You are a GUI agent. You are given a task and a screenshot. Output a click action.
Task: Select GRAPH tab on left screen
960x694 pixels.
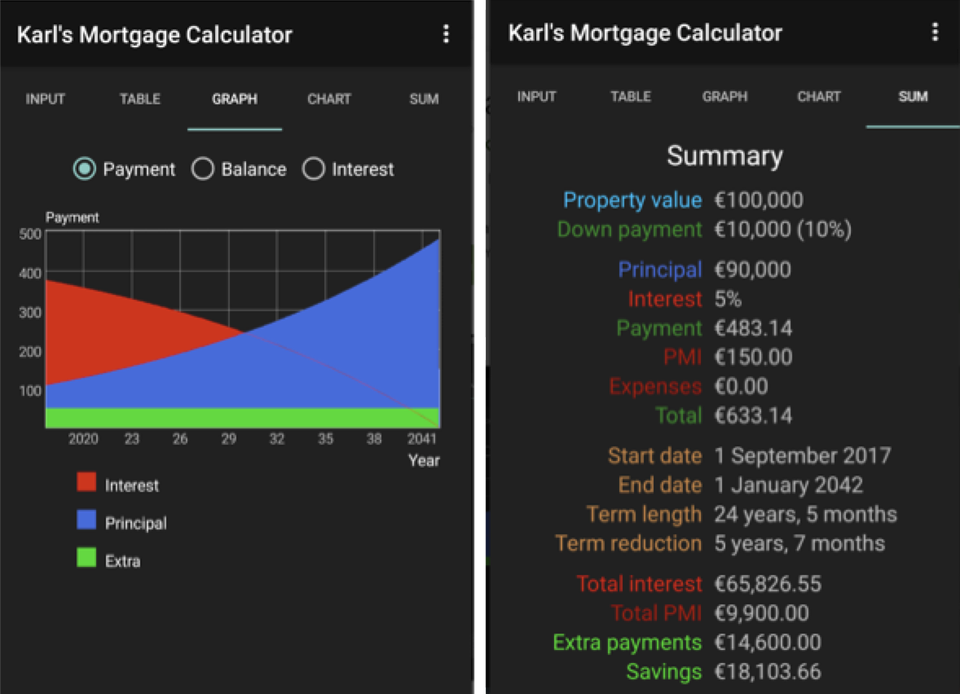coord(234,99)
